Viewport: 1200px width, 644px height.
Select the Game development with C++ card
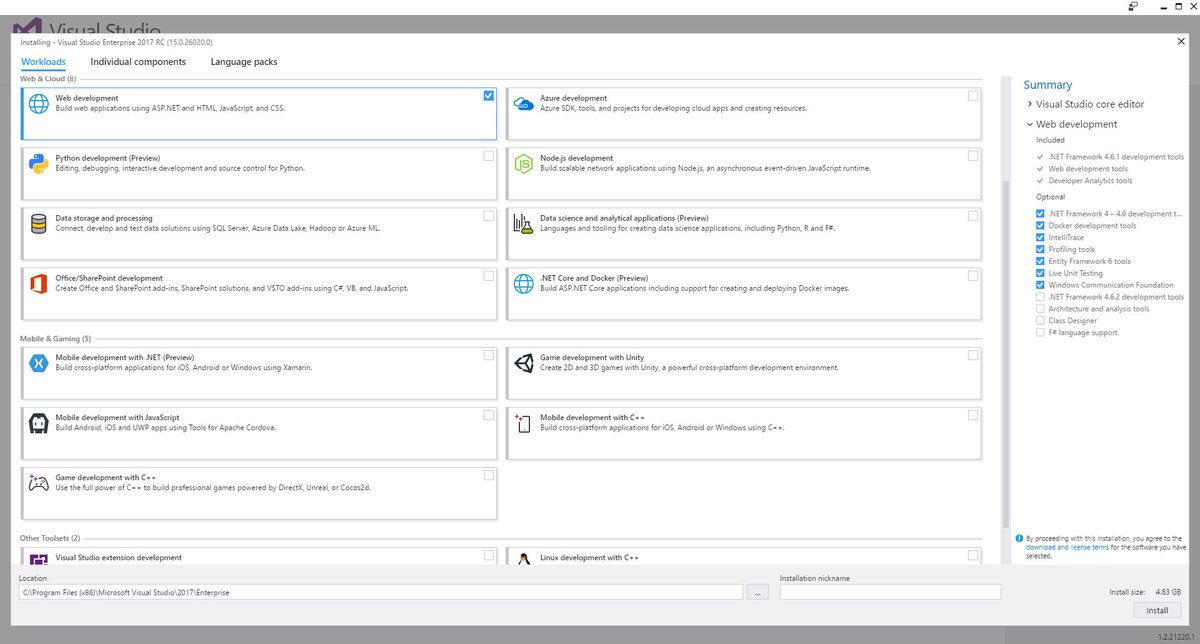point(259,493)
